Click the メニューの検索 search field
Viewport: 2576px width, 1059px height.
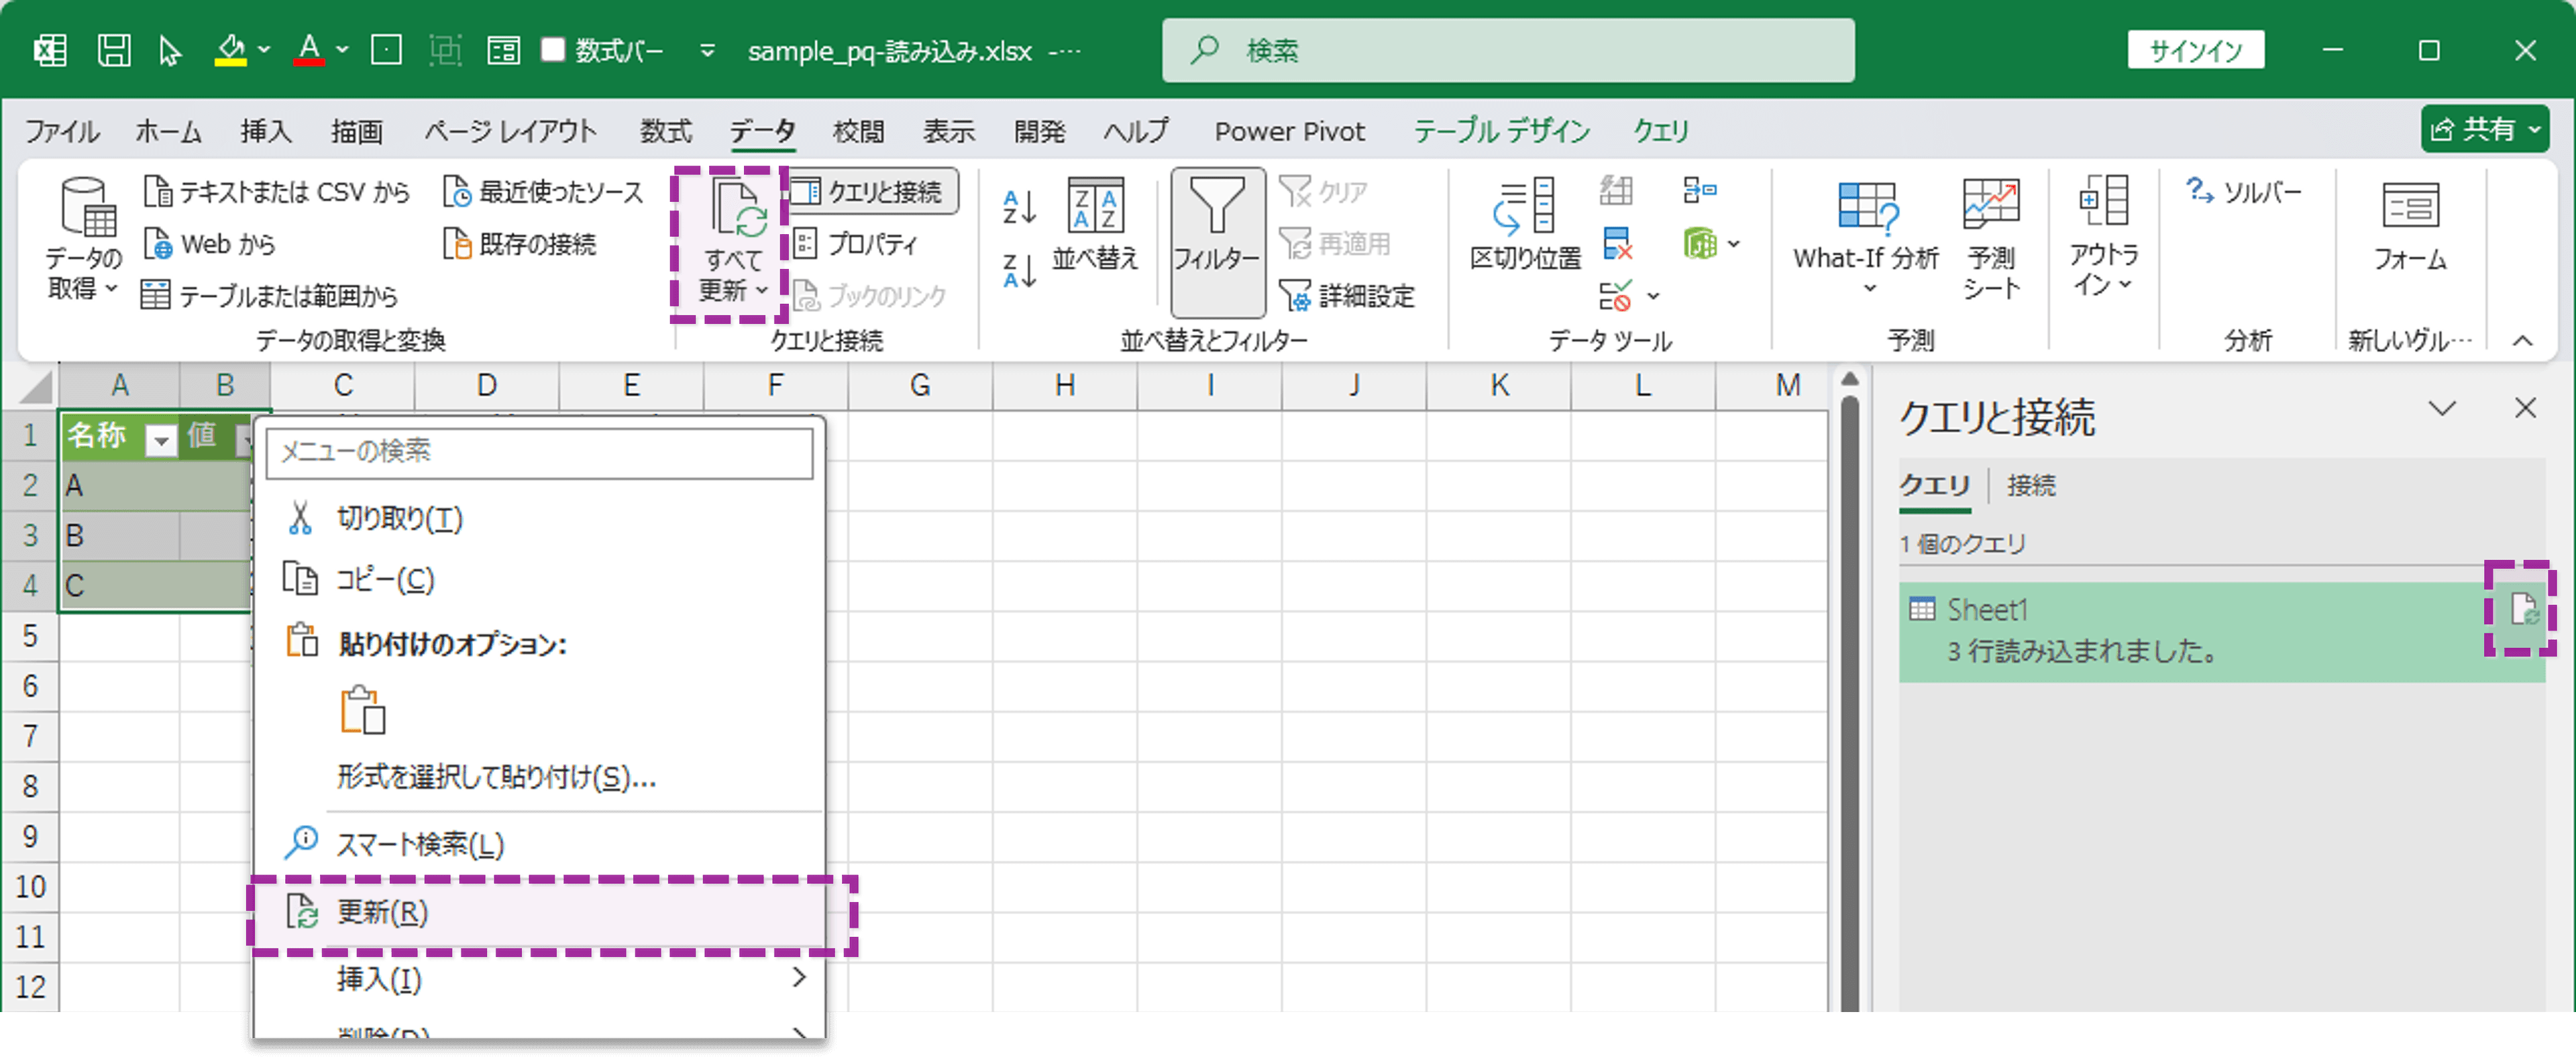pyautogui.click(x=540, y=452)
